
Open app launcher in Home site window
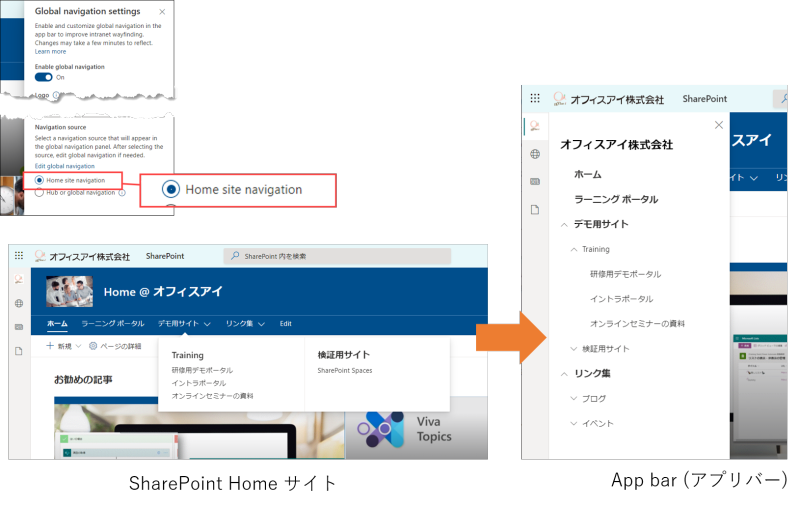pos(19,256)
